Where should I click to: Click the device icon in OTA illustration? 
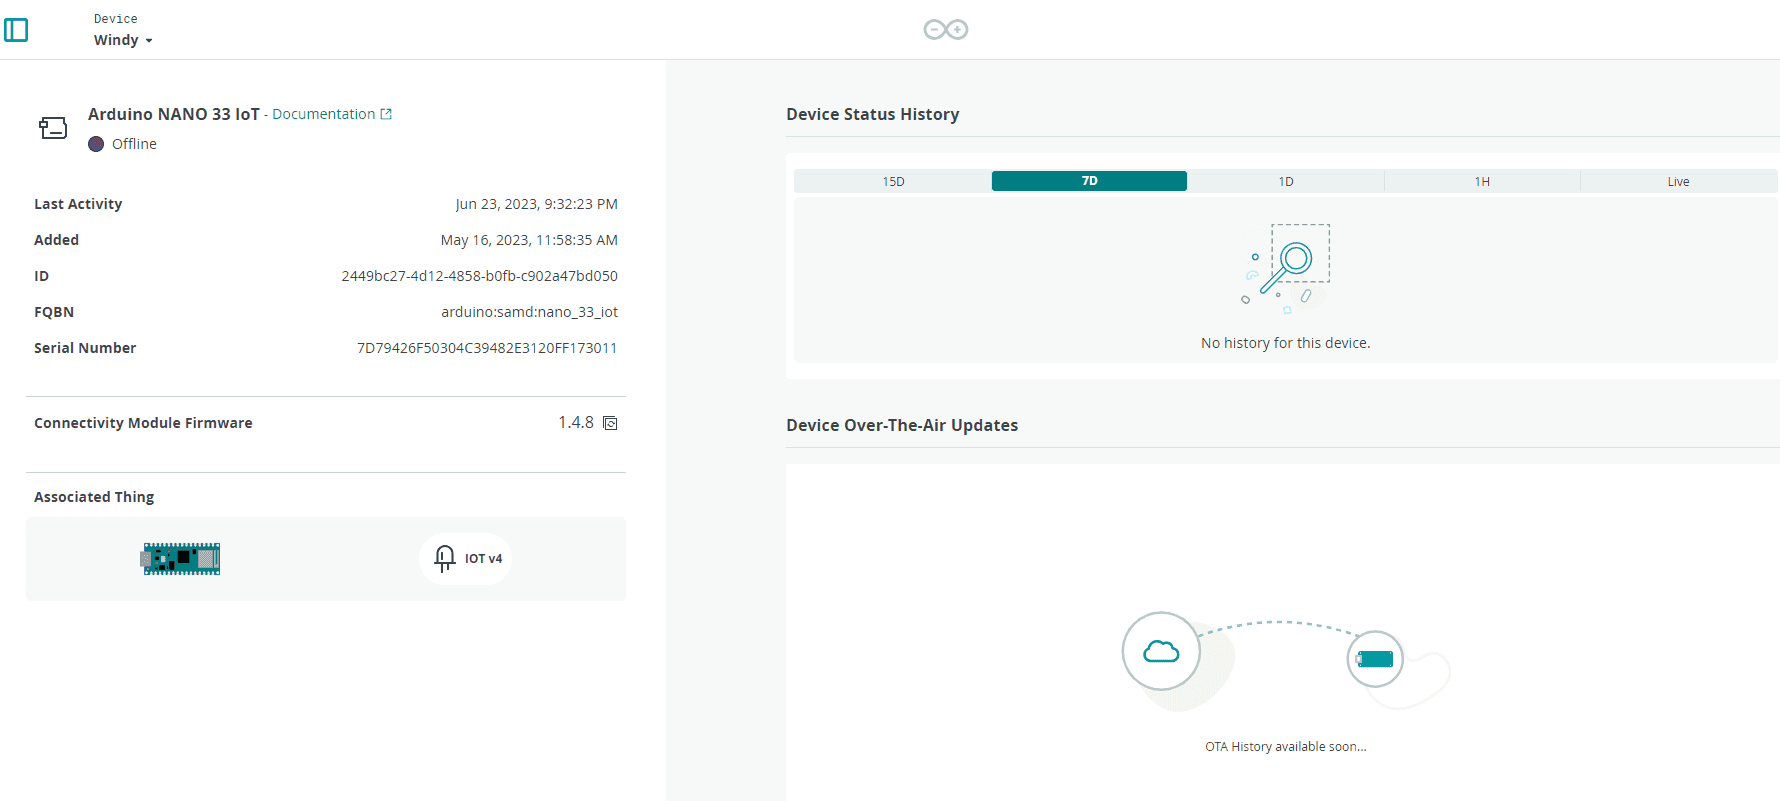pyautogui.click(x=1375, y=659)
